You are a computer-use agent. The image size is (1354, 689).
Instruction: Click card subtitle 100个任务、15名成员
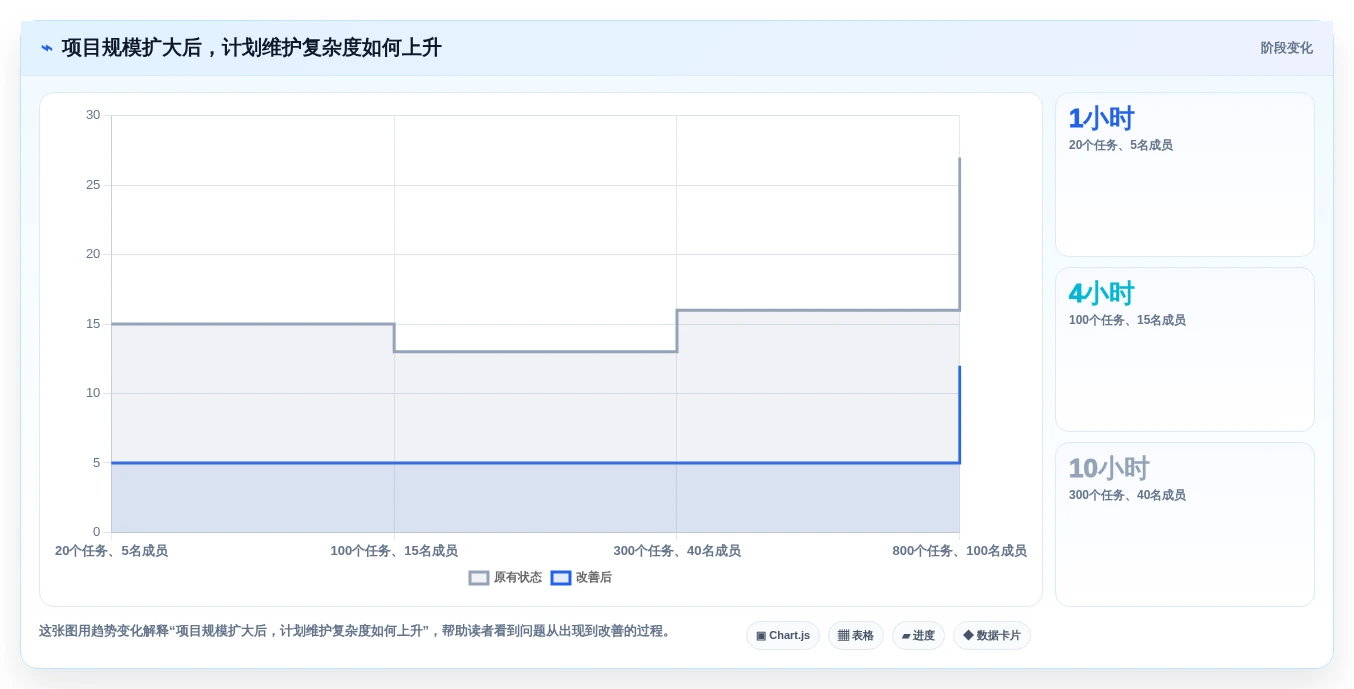(x=1127, y=321)
